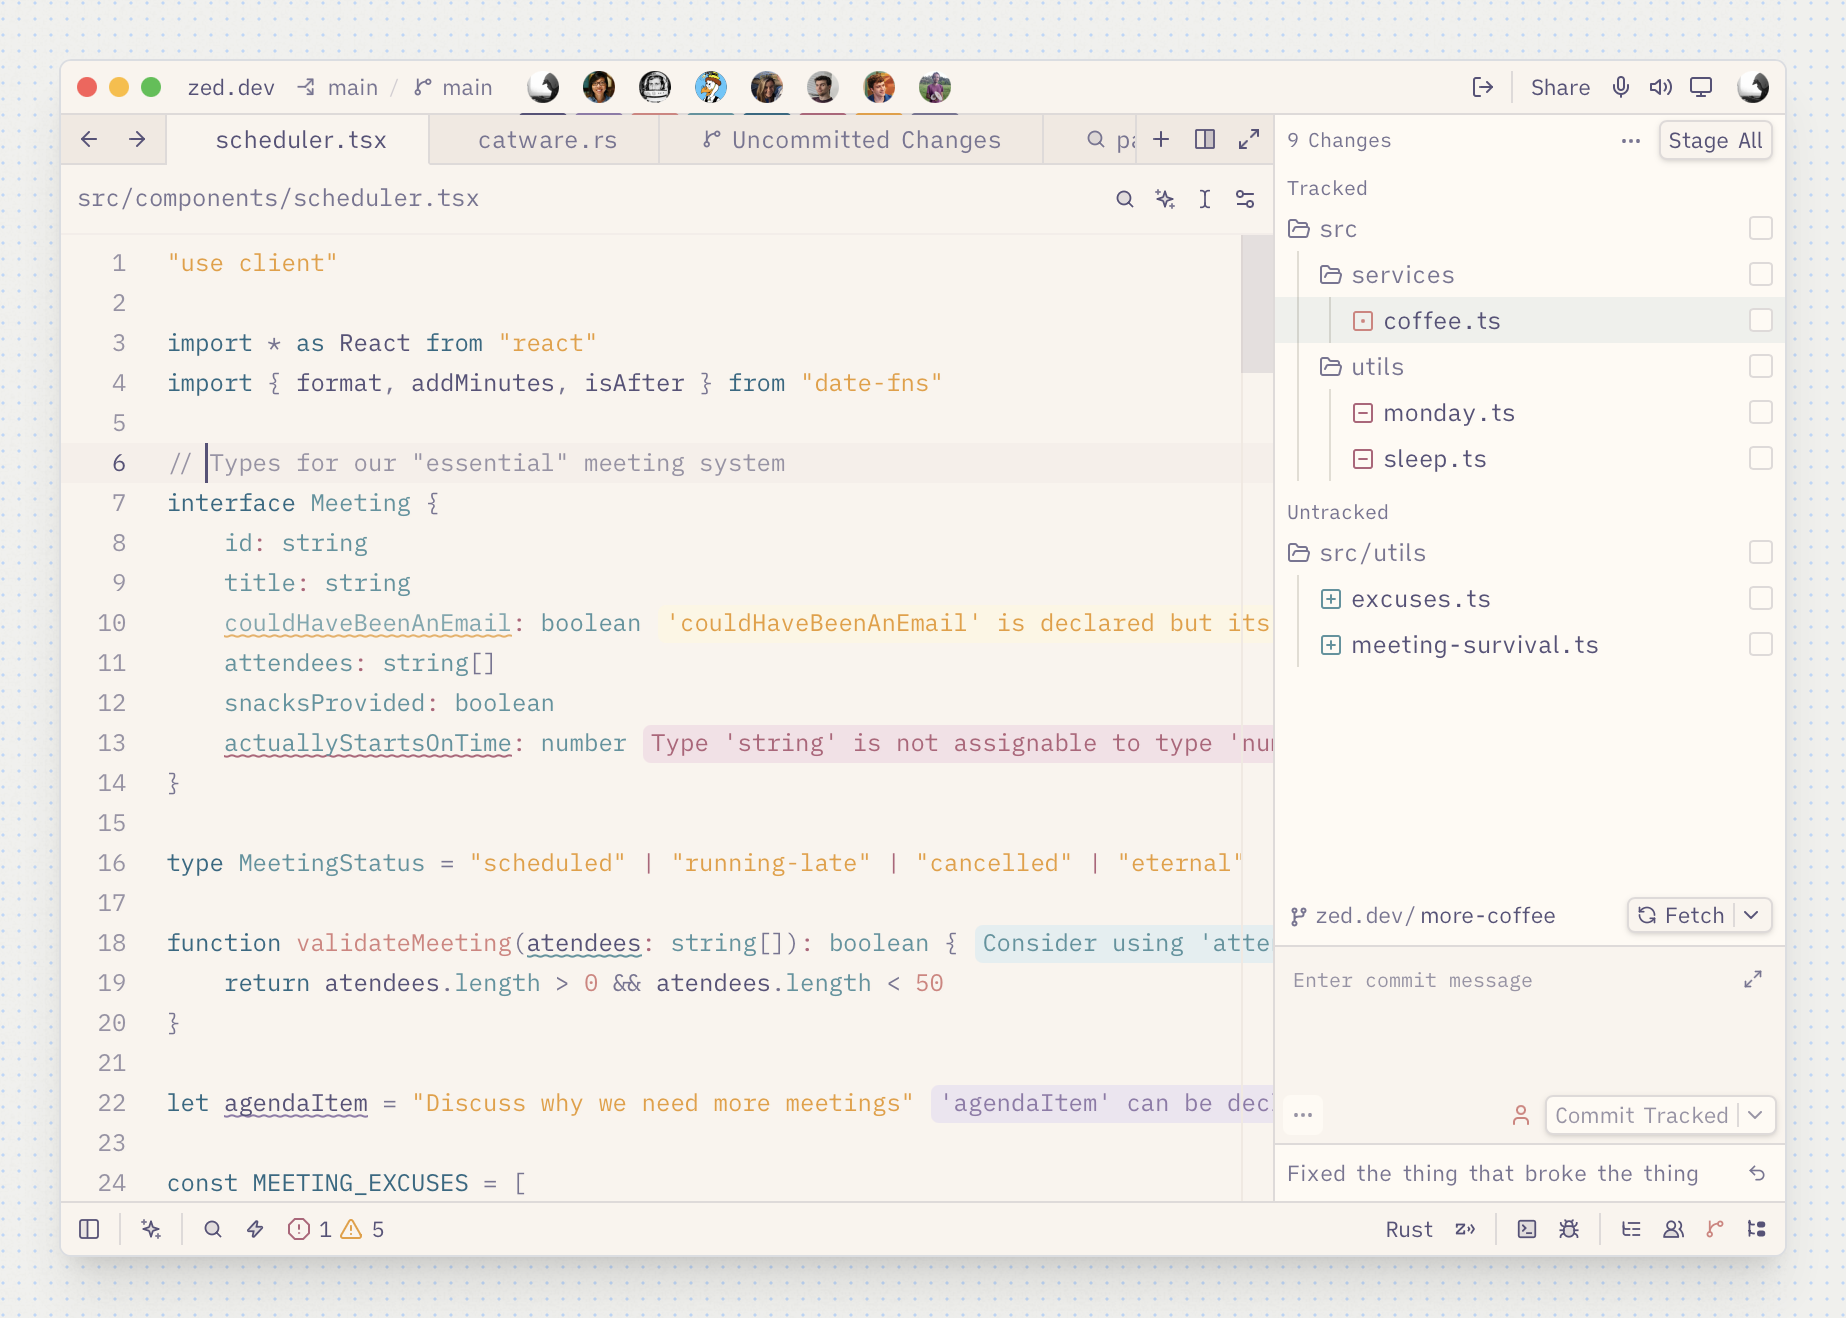Open the git panel icon in status bar

pyautogui.click(x=1715, y=1229)
